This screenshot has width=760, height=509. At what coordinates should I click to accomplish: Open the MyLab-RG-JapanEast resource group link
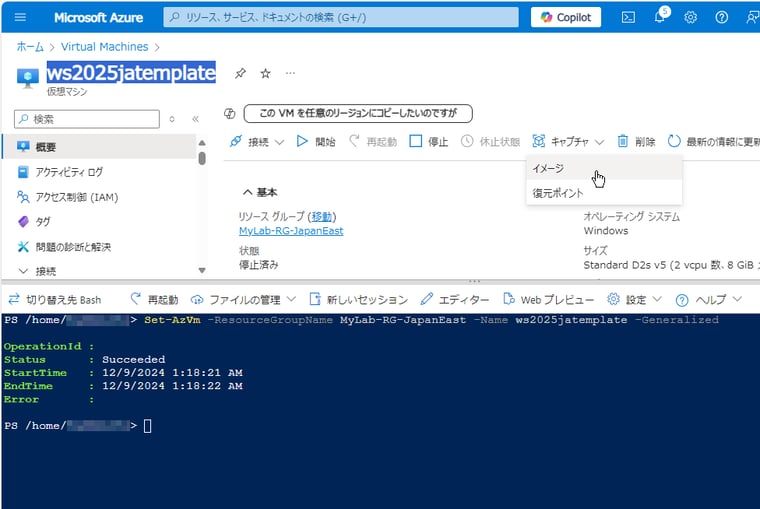291,231
